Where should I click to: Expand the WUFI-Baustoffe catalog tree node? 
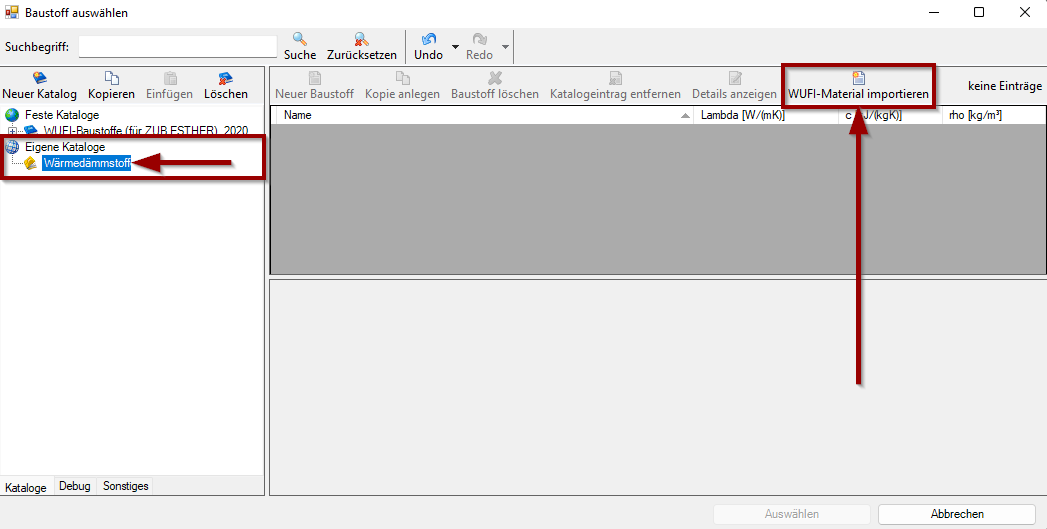12,131
